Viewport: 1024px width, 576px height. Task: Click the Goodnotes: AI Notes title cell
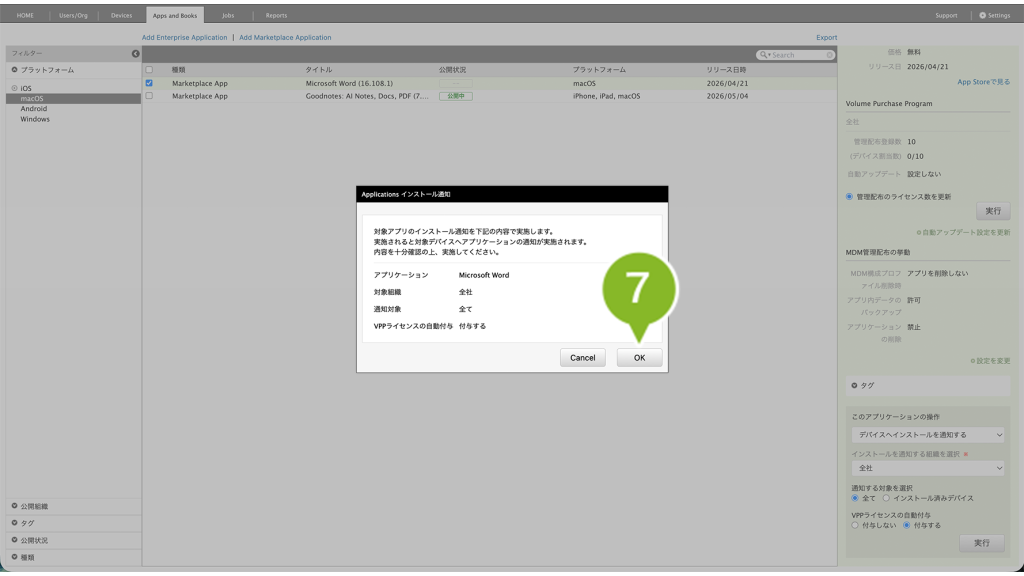coord(367,96)
